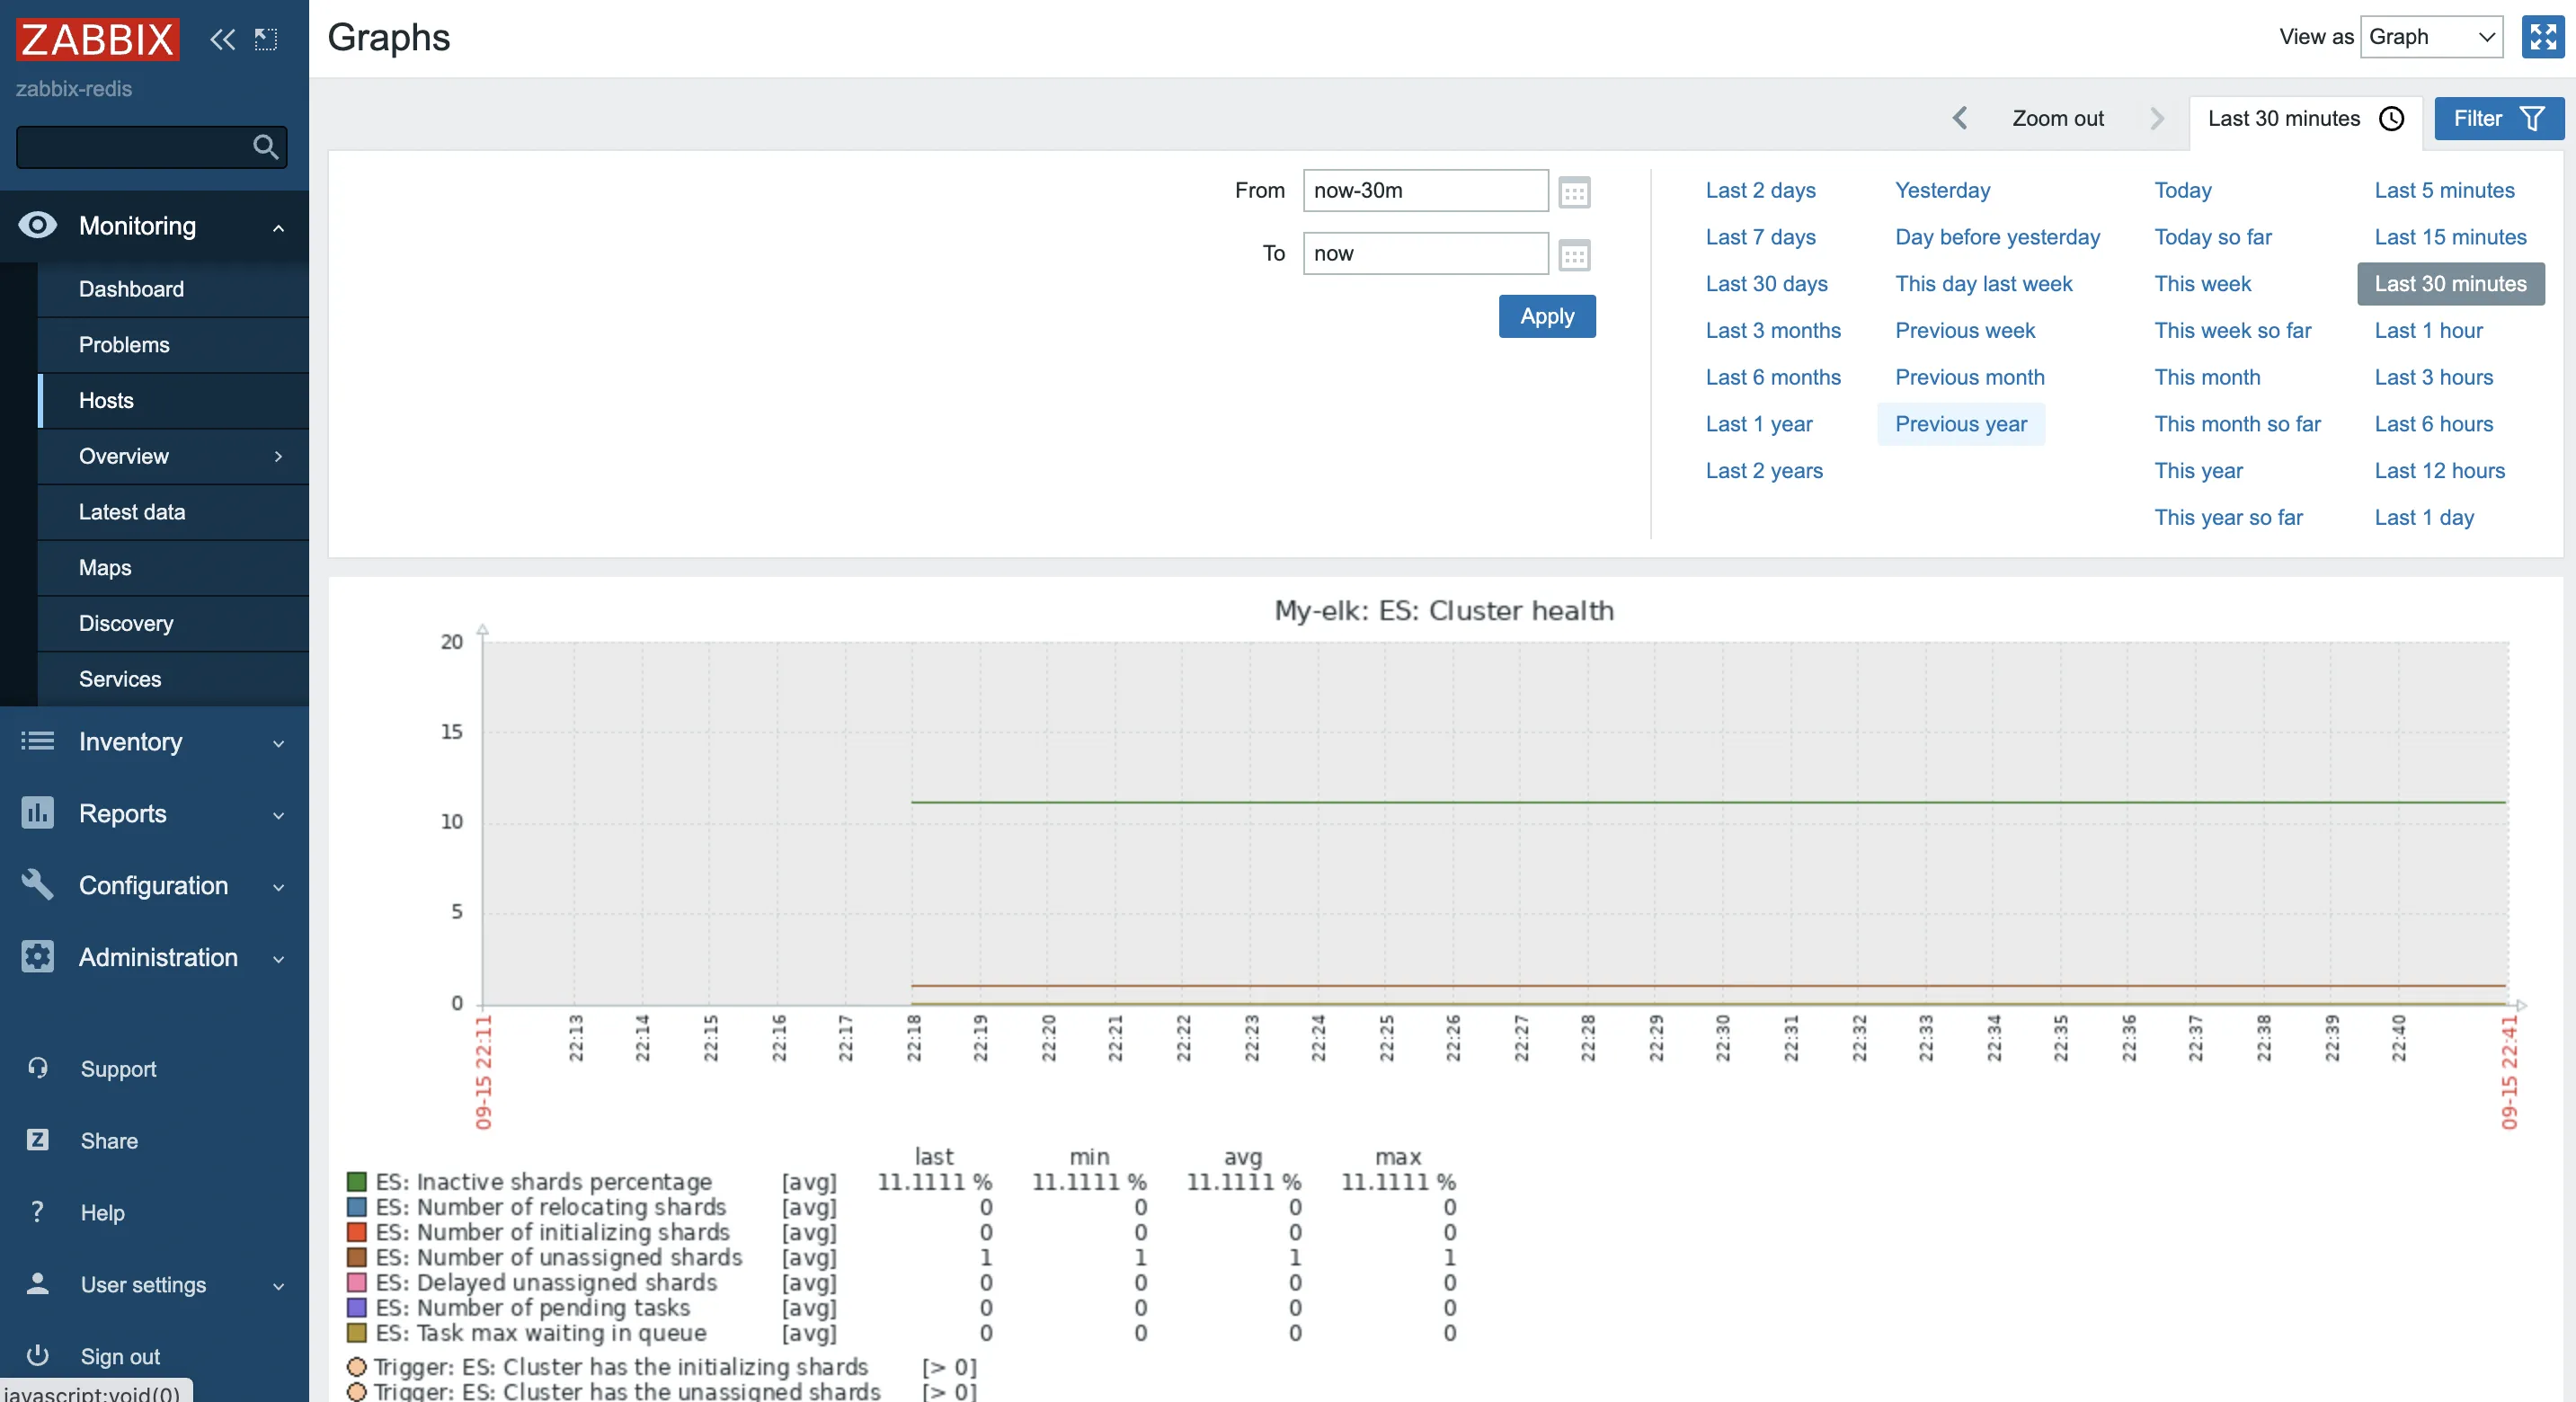Open the View as dropdown
The image size is (2576, 1402).
[x=2430, y=37]
